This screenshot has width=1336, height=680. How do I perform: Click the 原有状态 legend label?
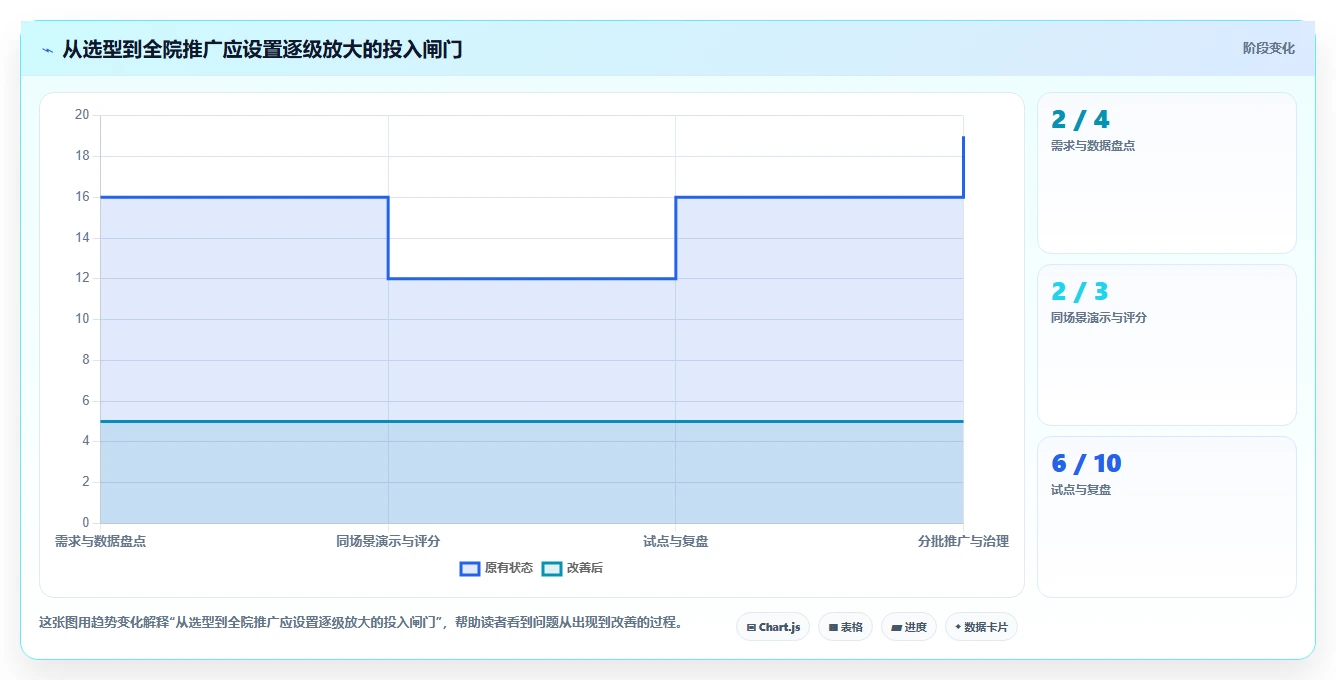tap(509, 568)
